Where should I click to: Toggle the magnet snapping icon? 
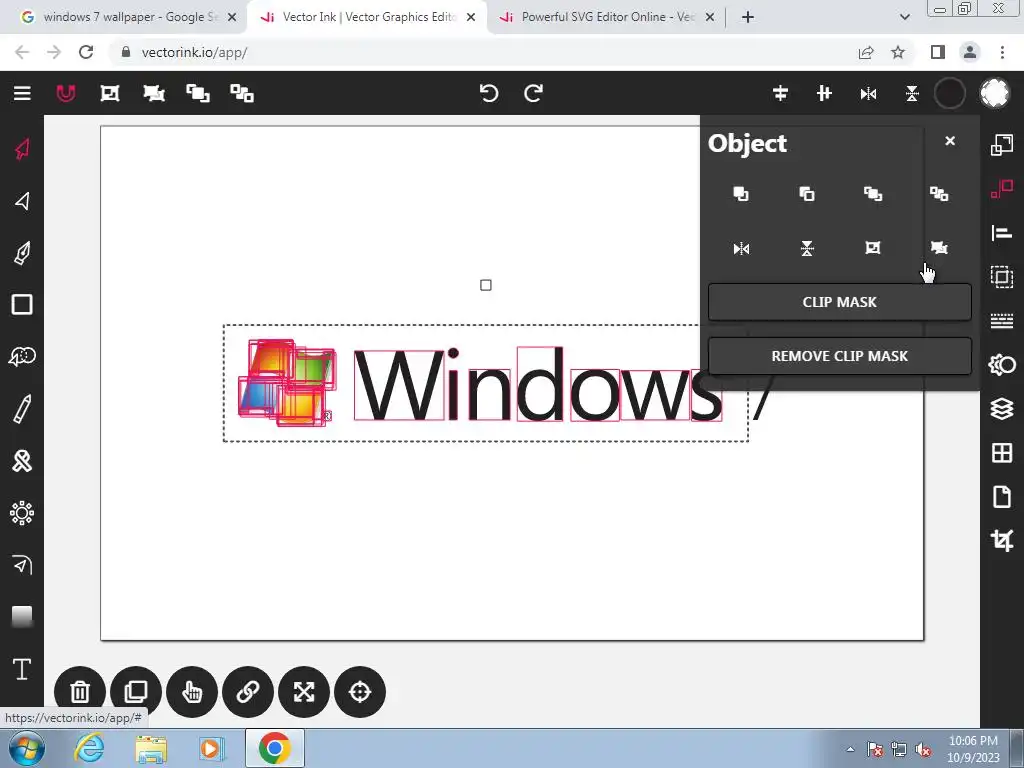[x=66, y=93]
